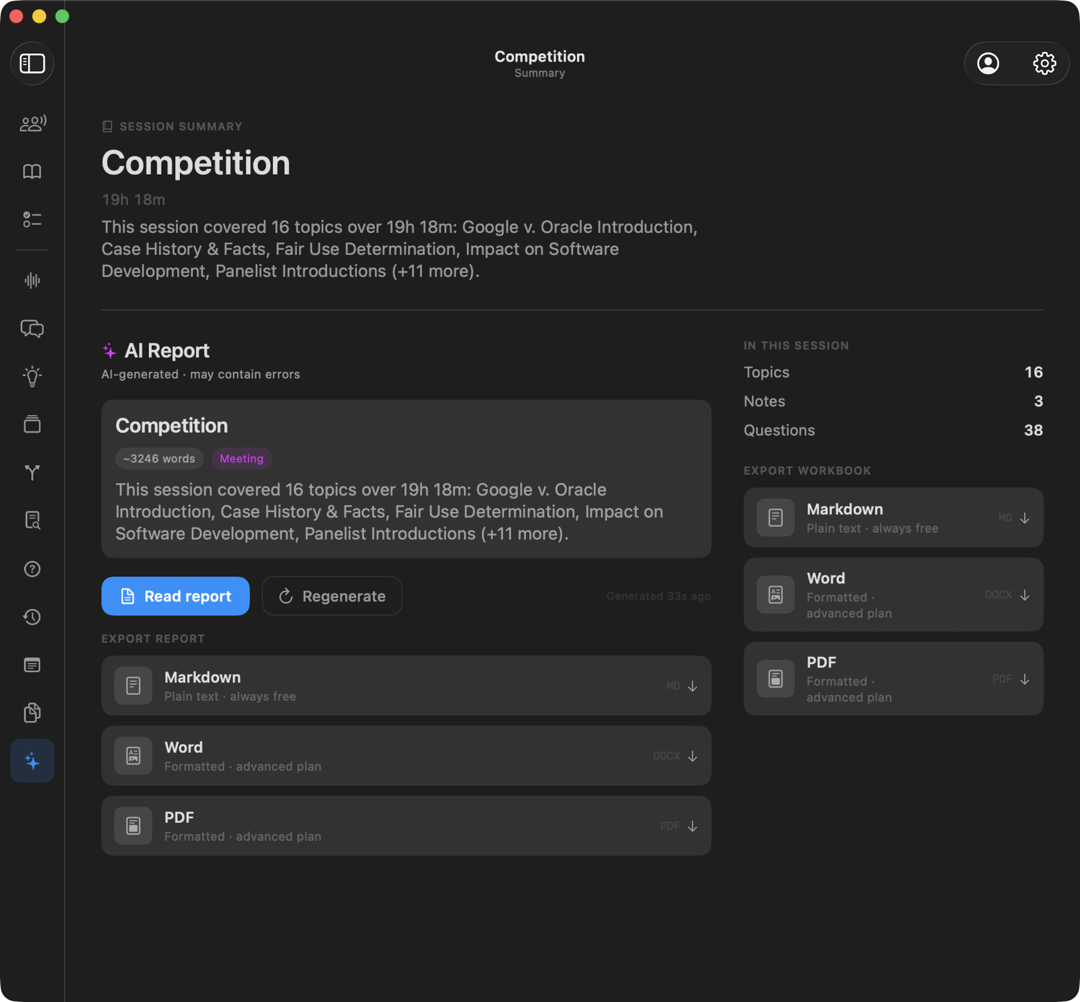
Task: Open the stacked cards icon in sidebar
Action: click(x=32, y=424)
